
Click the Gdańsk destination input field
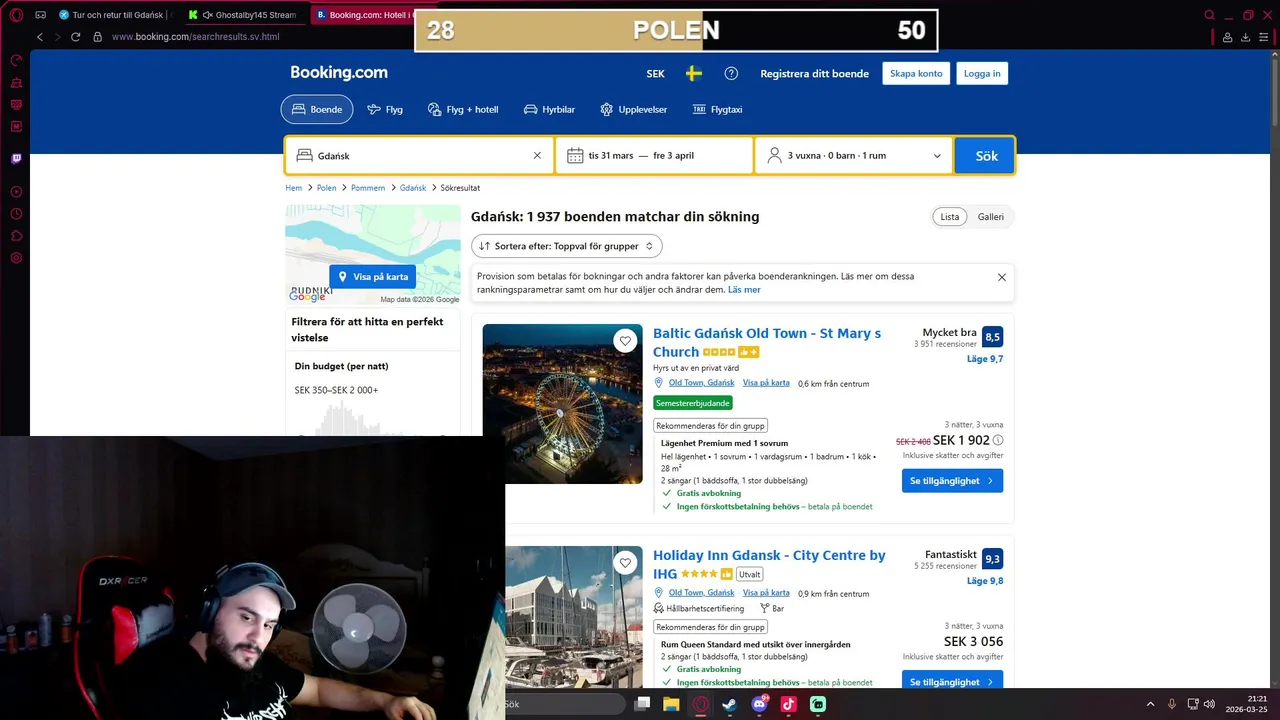[x=420, y=156]
